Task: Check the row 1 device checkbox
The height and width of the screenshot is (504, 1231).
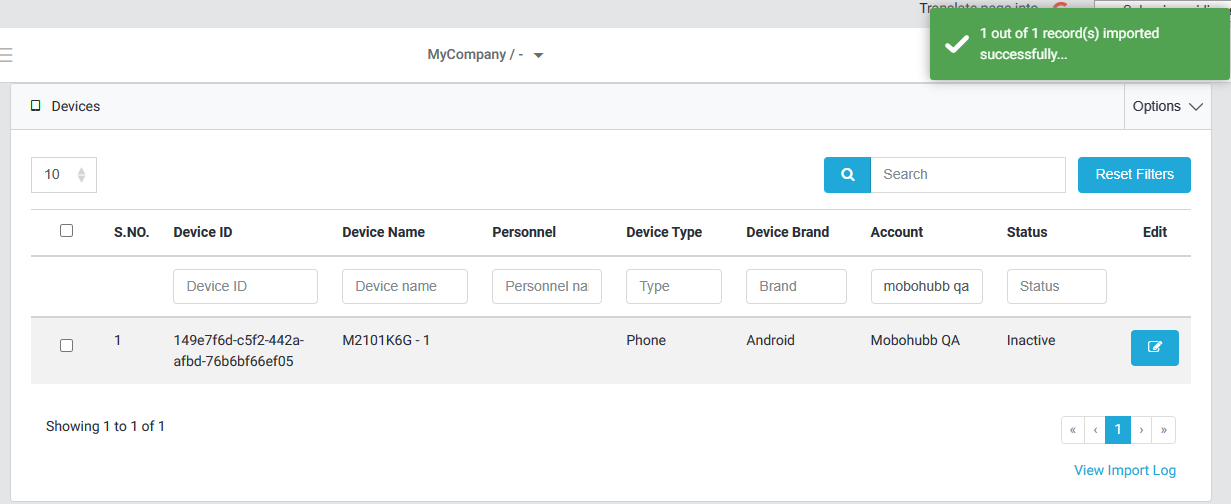Action: 66,346
